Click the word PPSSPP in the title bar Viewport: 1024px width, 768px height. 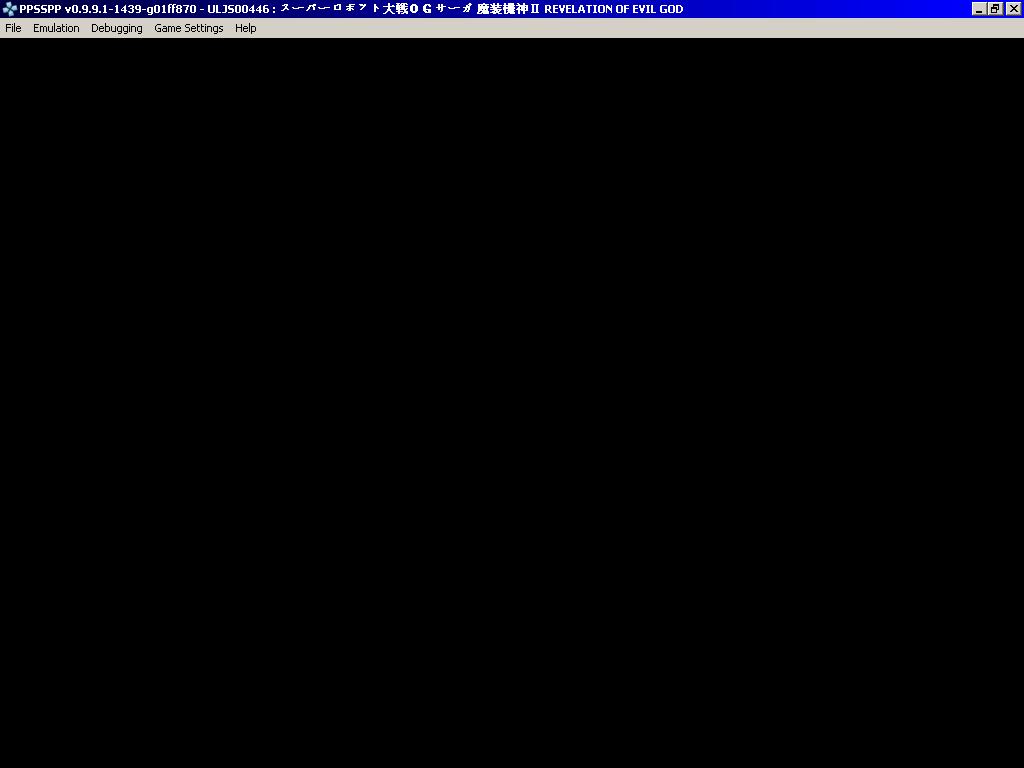pyautogui.click(x=40, y=9)
